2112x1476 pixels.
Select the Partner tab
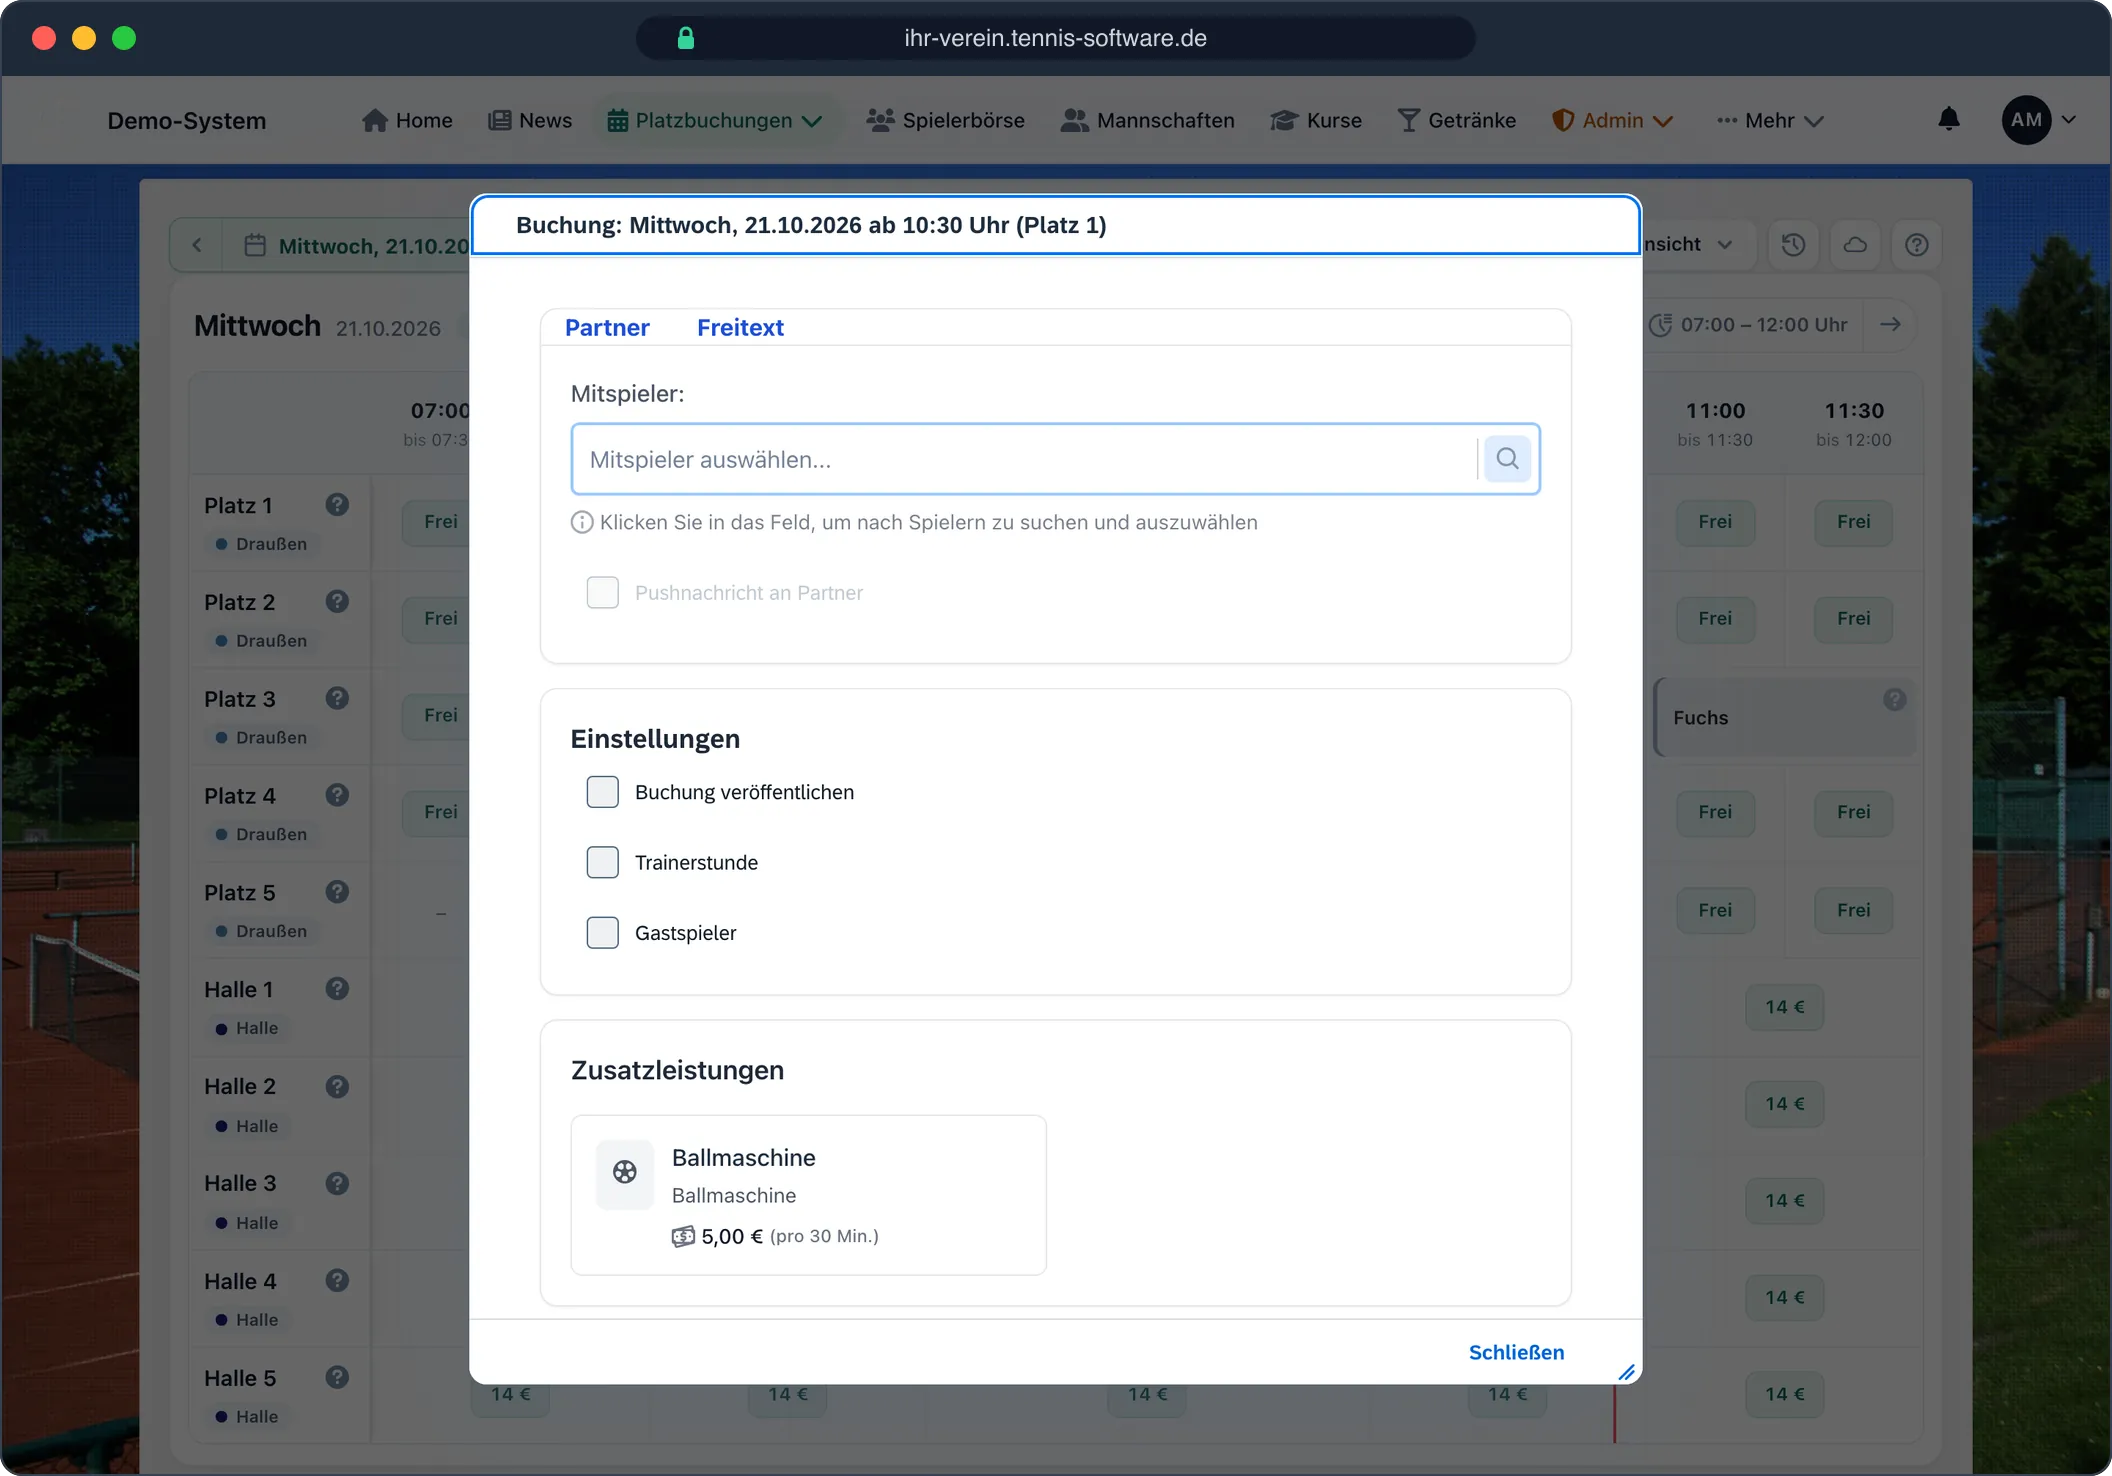(x=607, y=327)
